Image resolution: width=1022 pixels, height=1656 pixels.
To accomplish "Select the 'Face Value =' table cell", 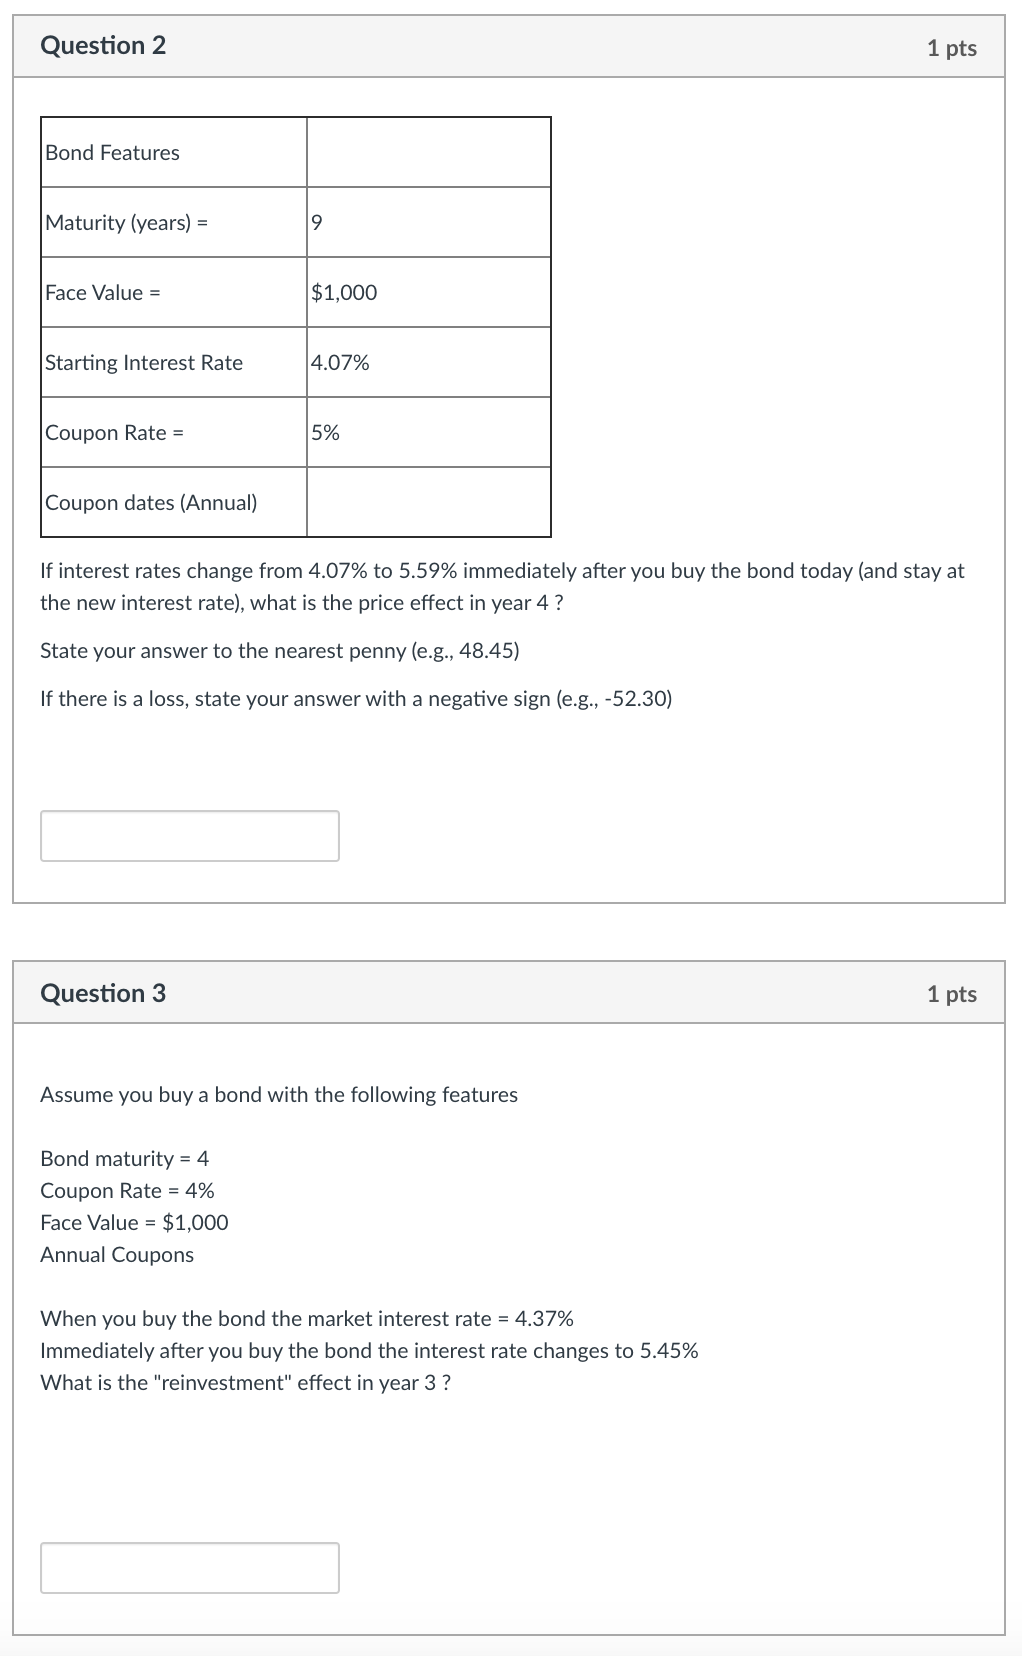I will [x=103, y=292].
